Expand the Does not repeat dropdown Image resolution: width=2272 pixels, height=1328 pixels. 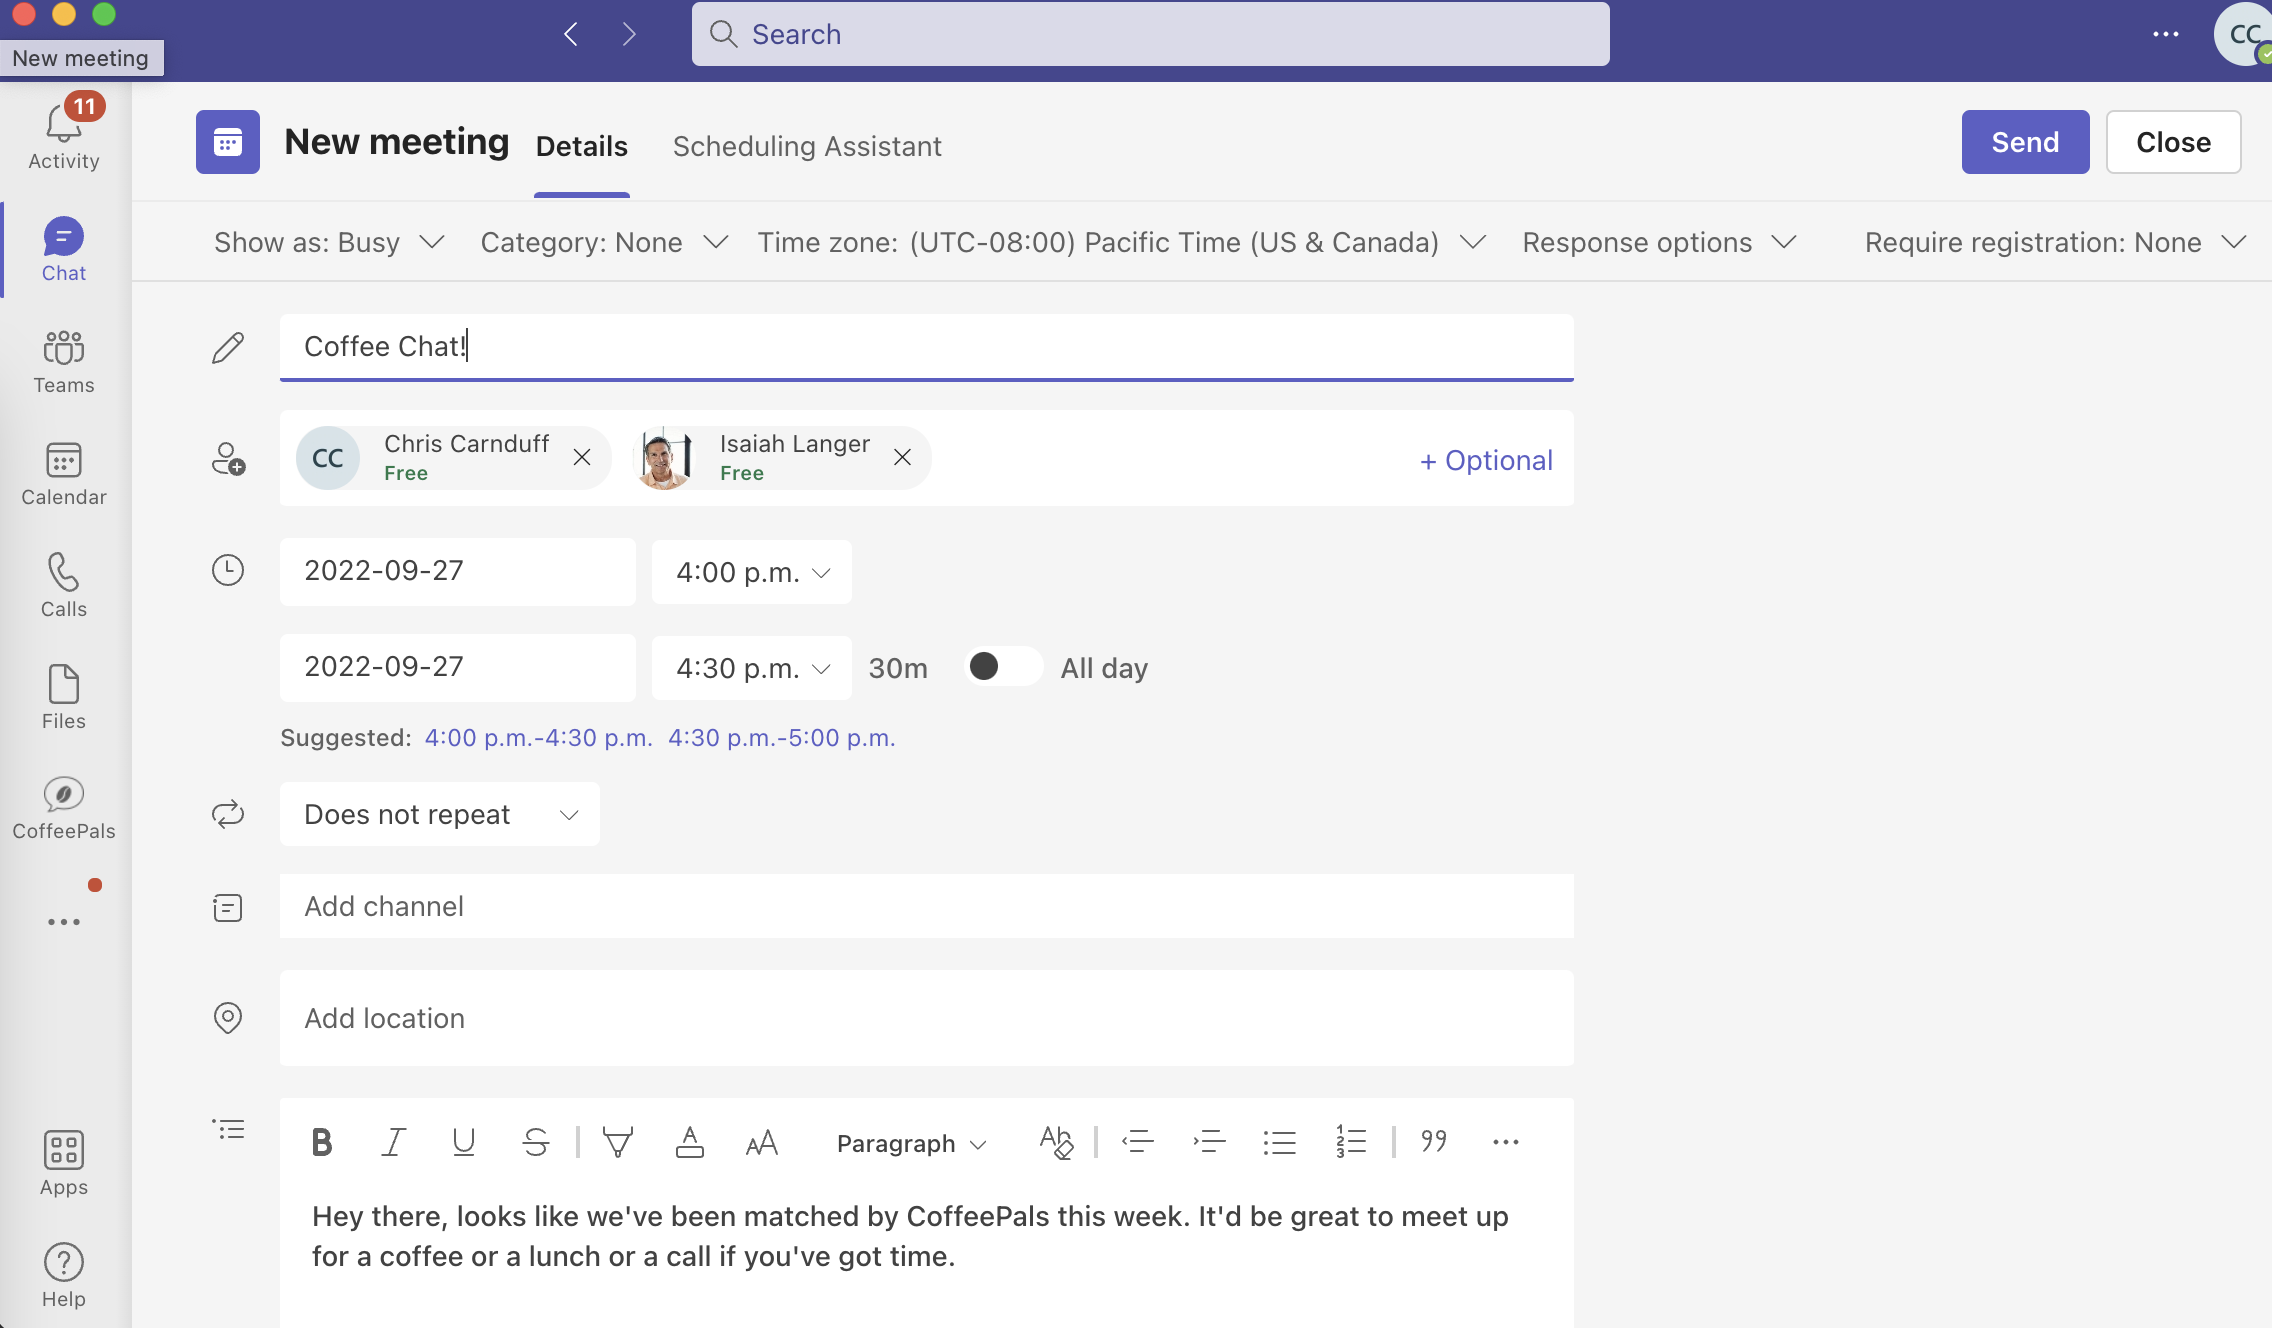point(440,814)
